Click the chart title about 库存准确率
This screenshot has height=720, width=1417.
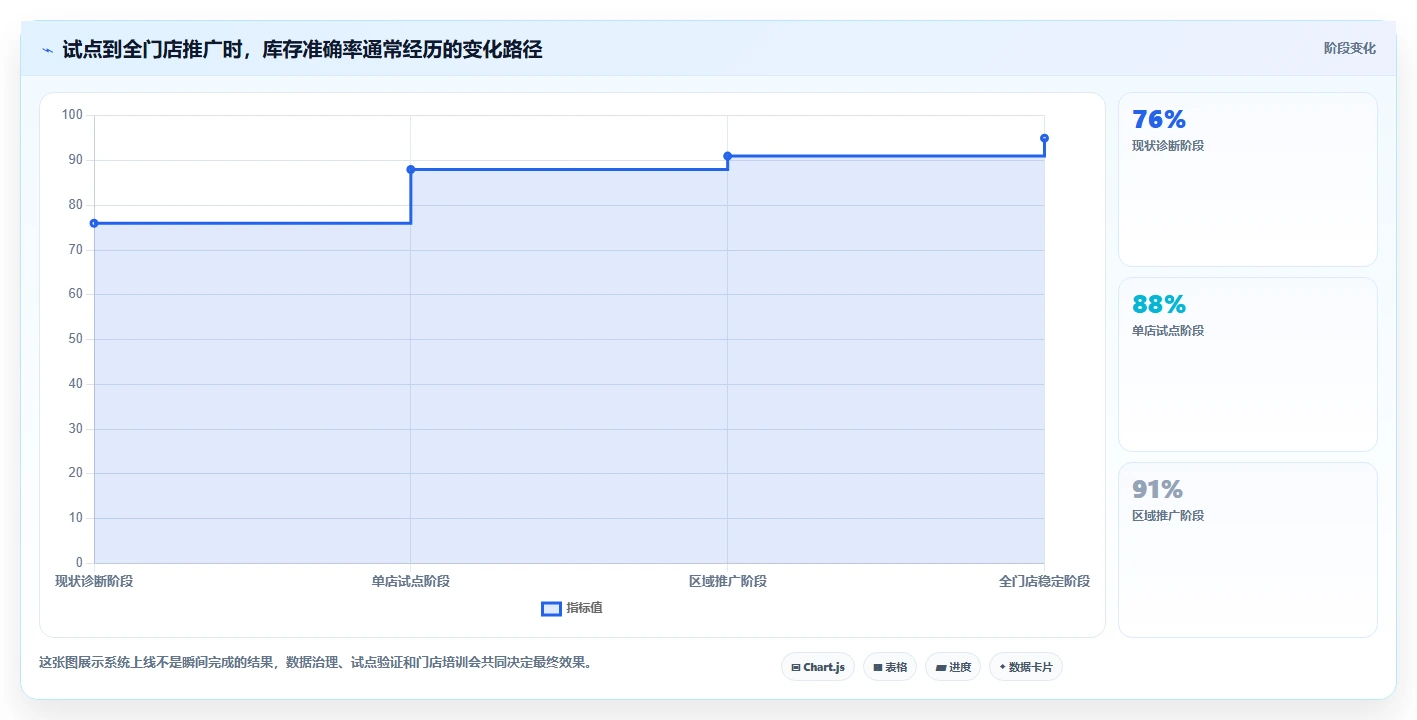click(x=302, y=50)
